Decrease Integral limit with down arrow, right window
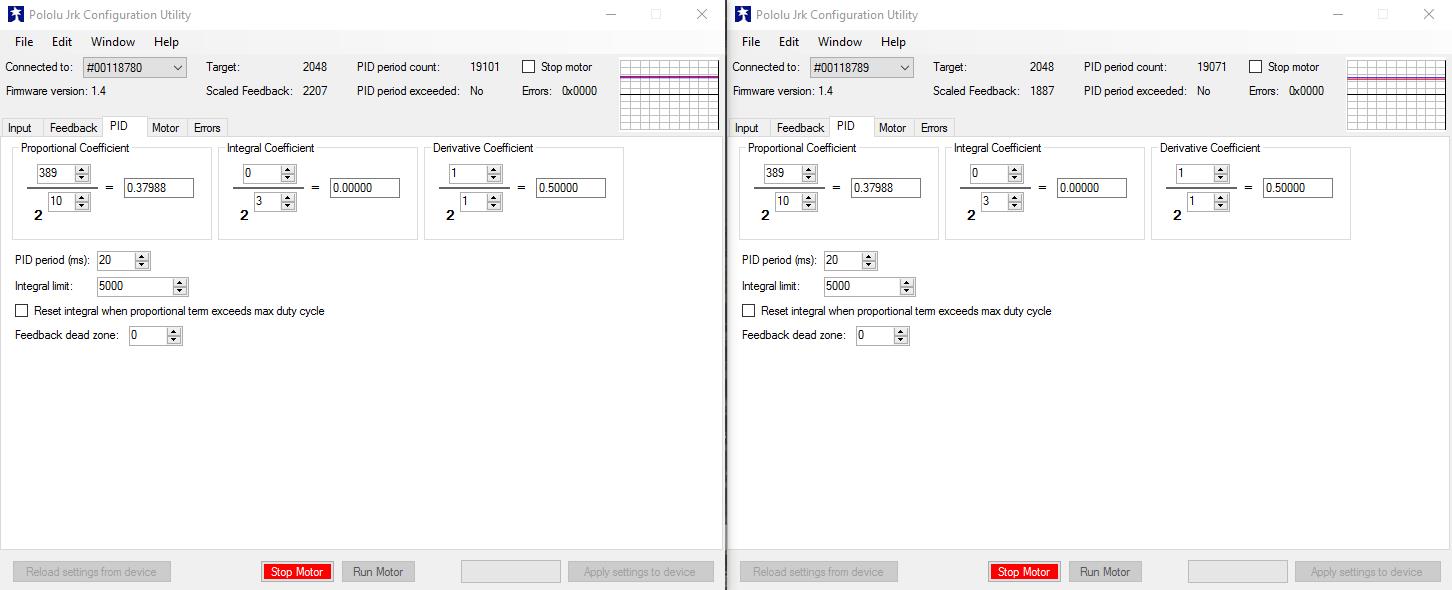Image resolution: width=1452 pixels, height=590 pixels. [907, 290]
